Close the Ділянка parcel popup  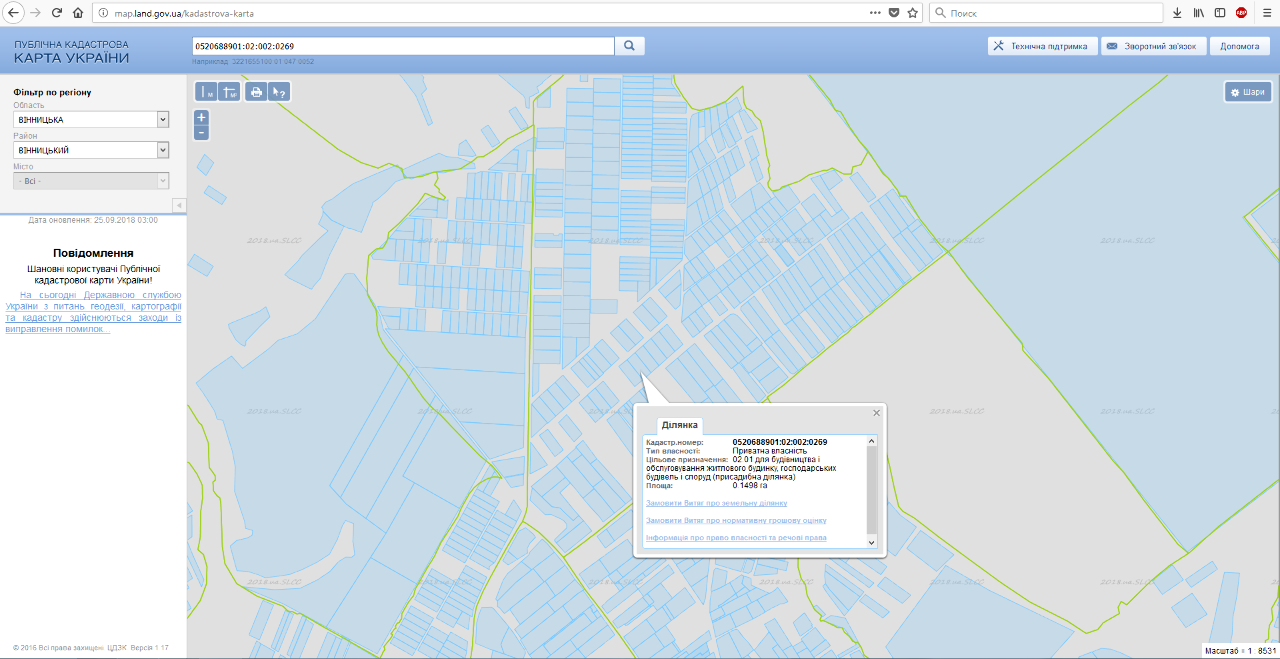[877, 412]
